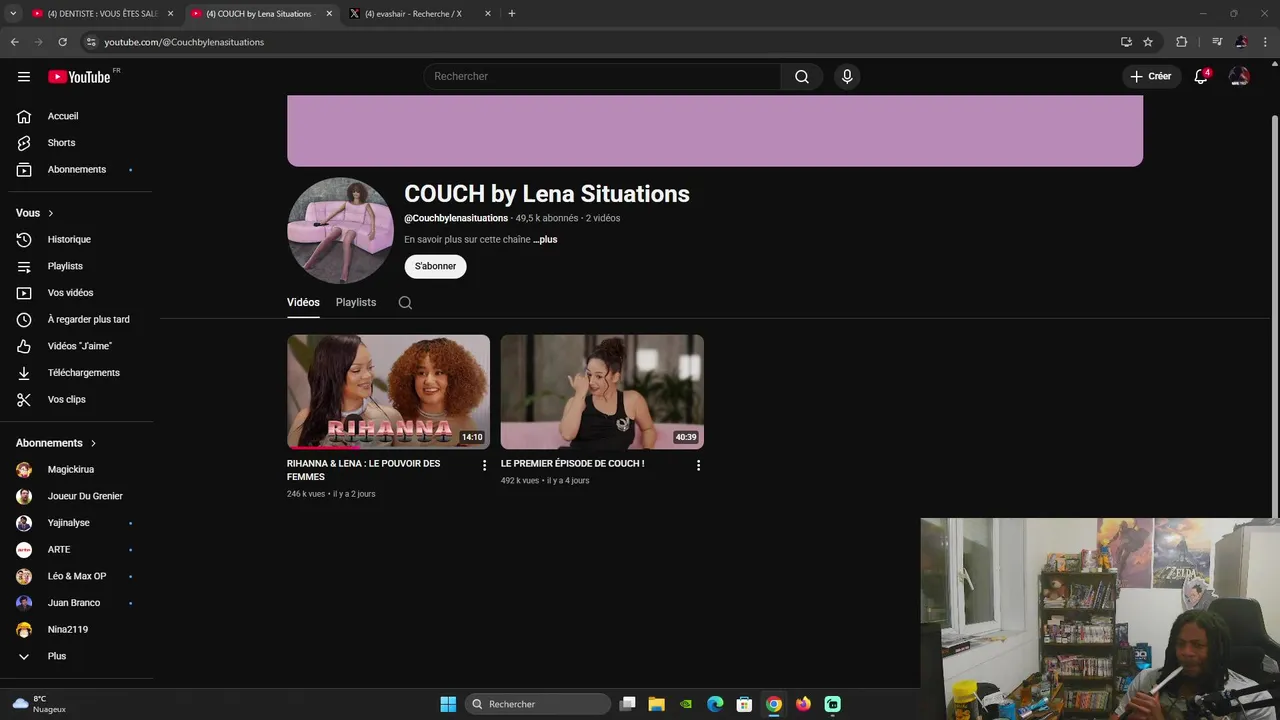Viewport: 1280px width, 720px height.
Task: Open File Explorer from taskbar
Action: click(656, 704)
